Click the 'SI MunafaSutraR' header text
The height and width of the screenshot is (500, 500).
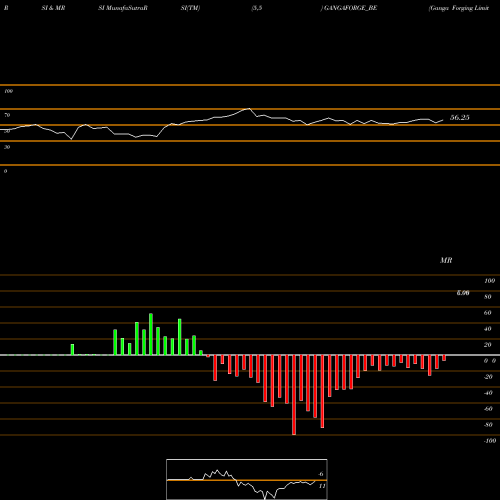123,8
